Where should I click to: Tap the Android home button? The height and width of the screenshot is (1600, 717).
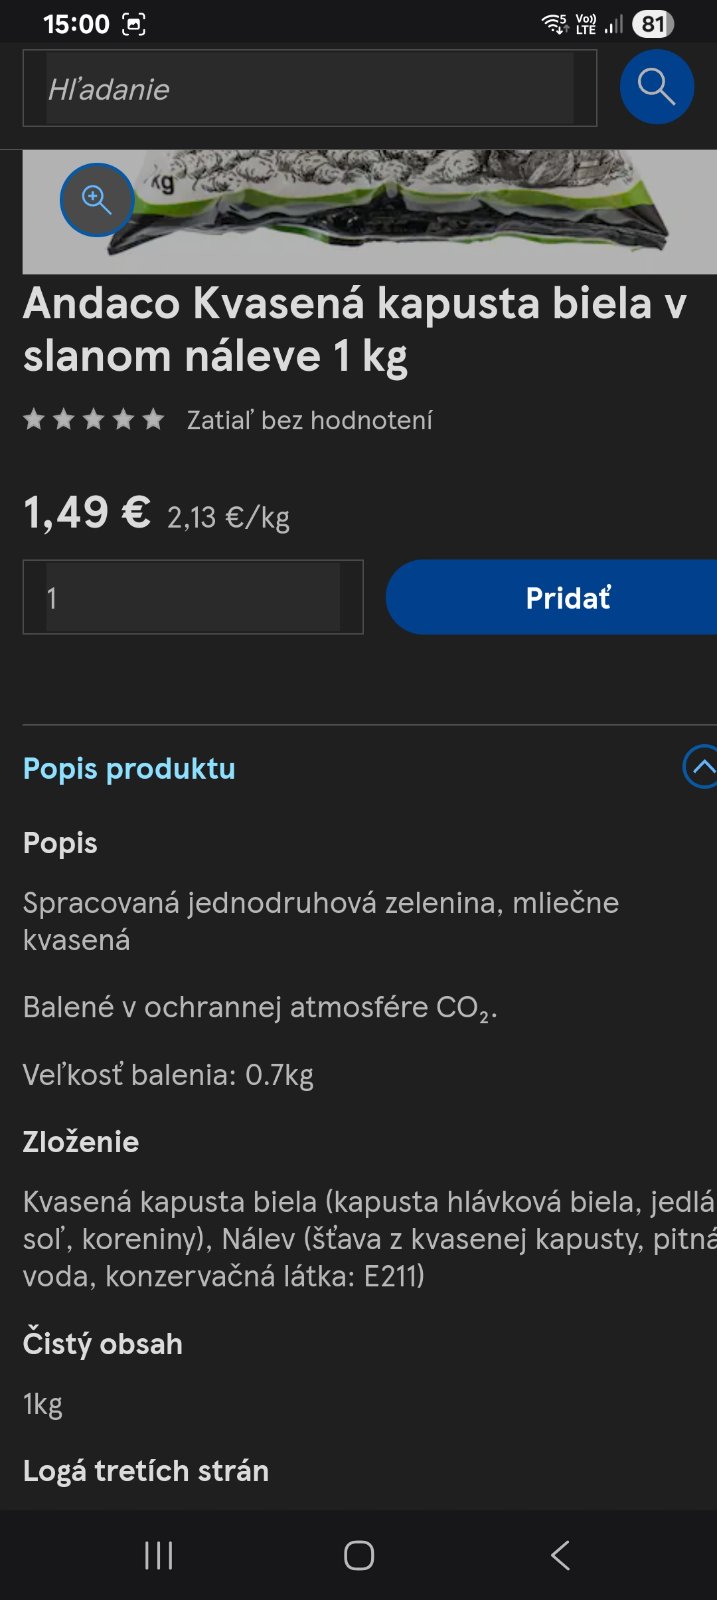pos(358,1555)
